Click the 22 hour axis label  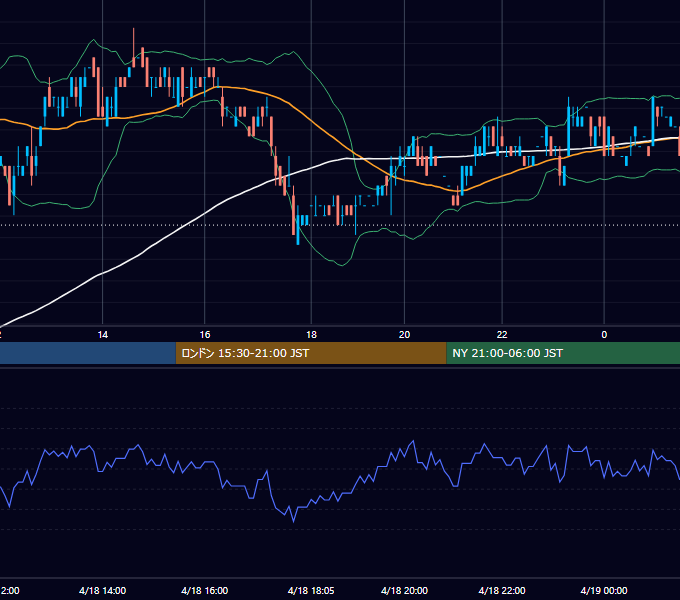point(502,335)
